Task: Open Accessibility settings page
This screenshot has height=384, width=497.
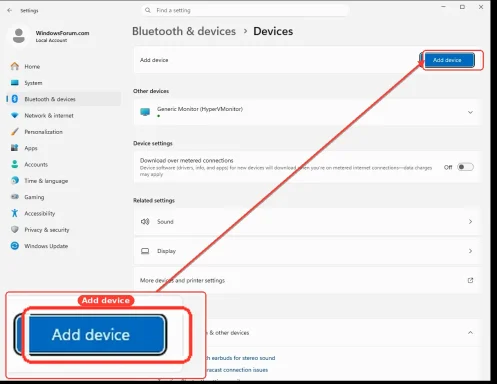Action: coord(64,213)
